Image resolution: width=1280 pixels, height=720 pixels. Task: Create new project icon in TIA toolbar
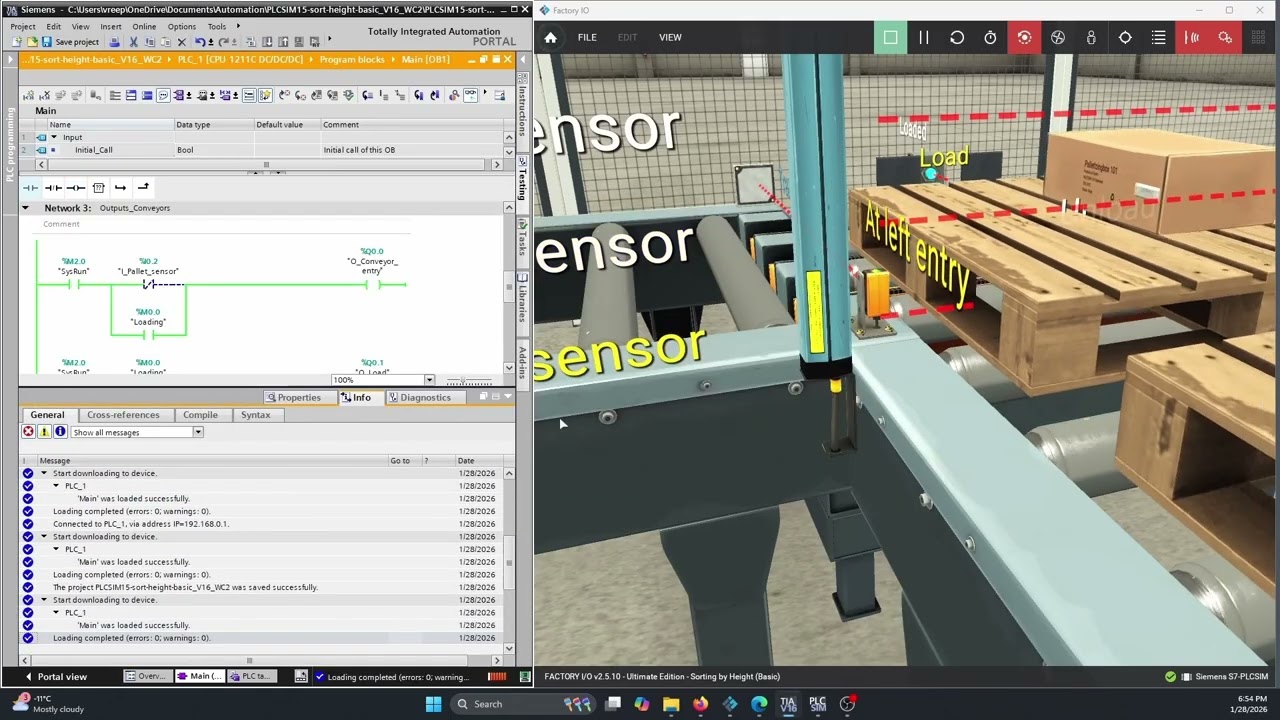tap(18, 42)
